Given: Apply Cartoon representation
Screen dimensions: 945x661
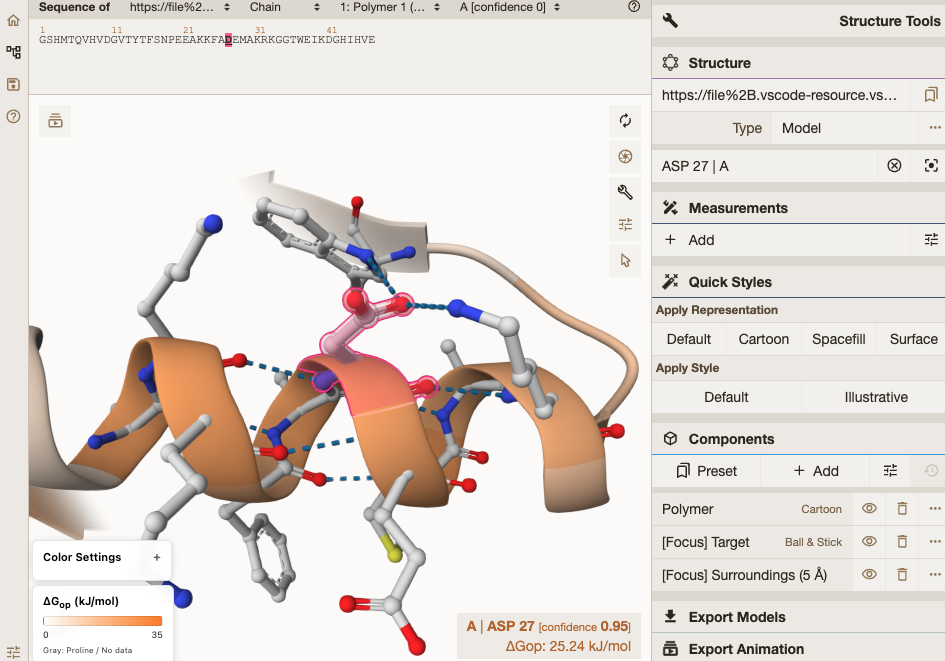Looking at the screenshot, I should [x=764, y=339].
